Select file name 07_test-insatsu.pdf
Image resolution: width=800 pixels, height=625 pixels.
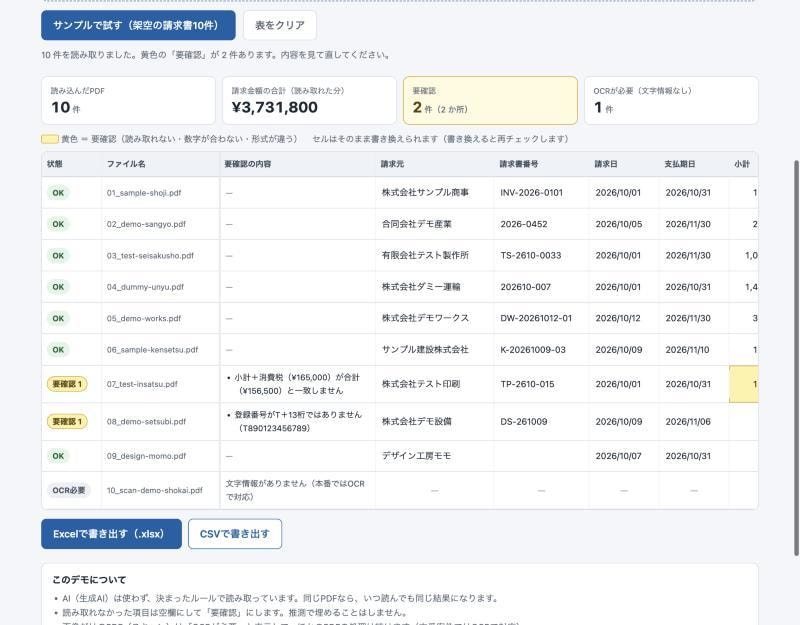[x=142, y=384]
